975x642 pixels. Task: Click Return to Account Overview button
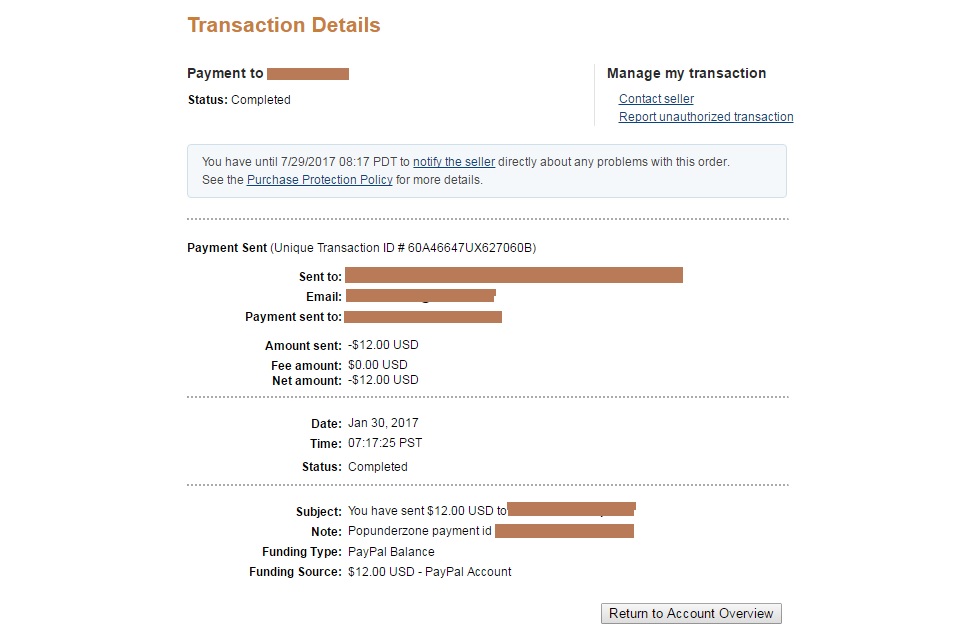pos(691,613)
